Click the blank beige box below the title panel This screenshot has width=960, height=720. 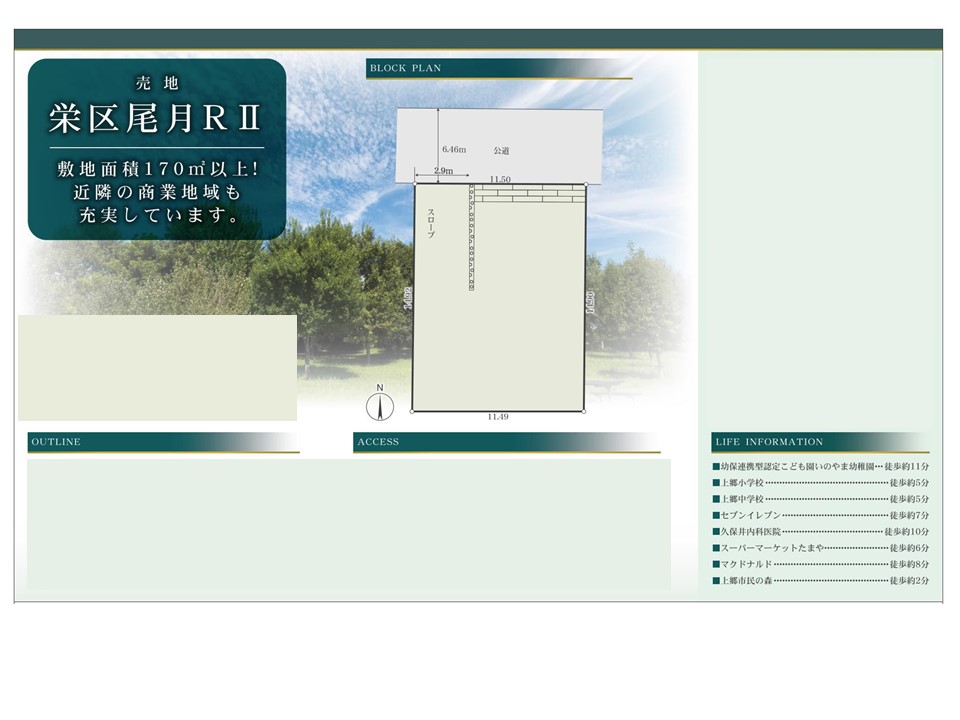157,367
